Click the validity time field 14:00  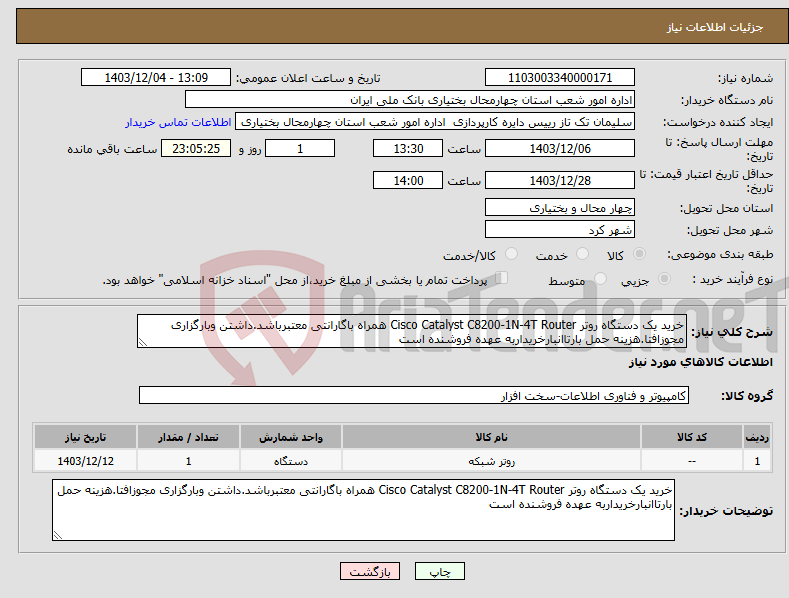point(408,180)
